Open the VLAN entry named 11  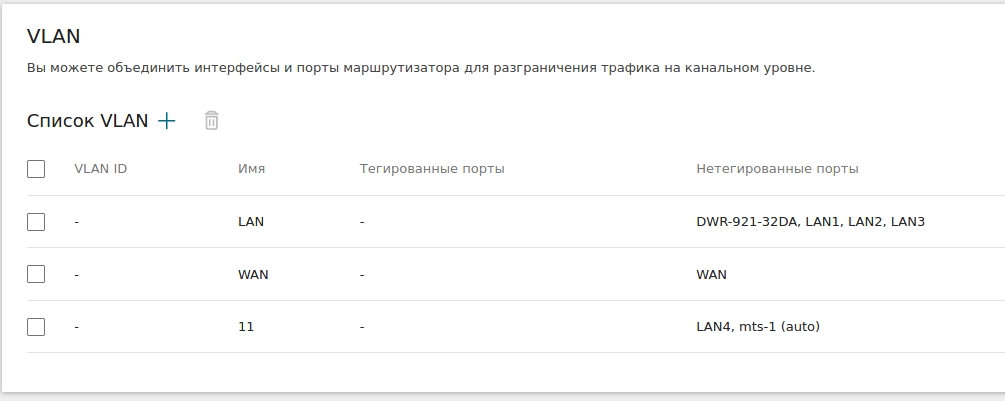tap(246, 326)
